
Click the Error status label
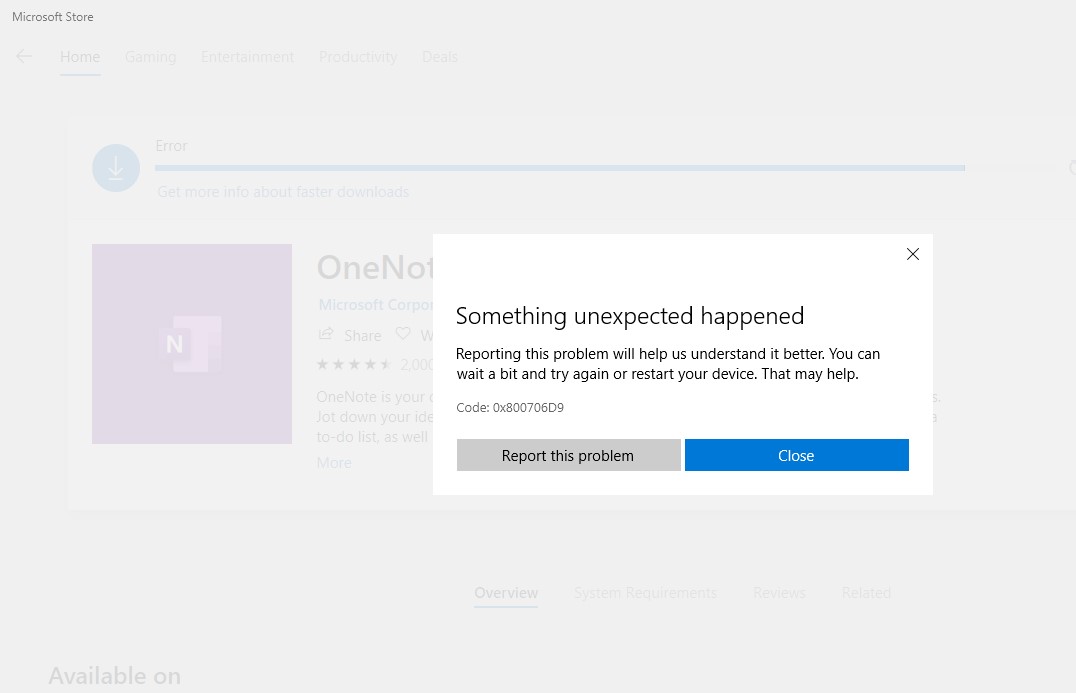[171, 146]
